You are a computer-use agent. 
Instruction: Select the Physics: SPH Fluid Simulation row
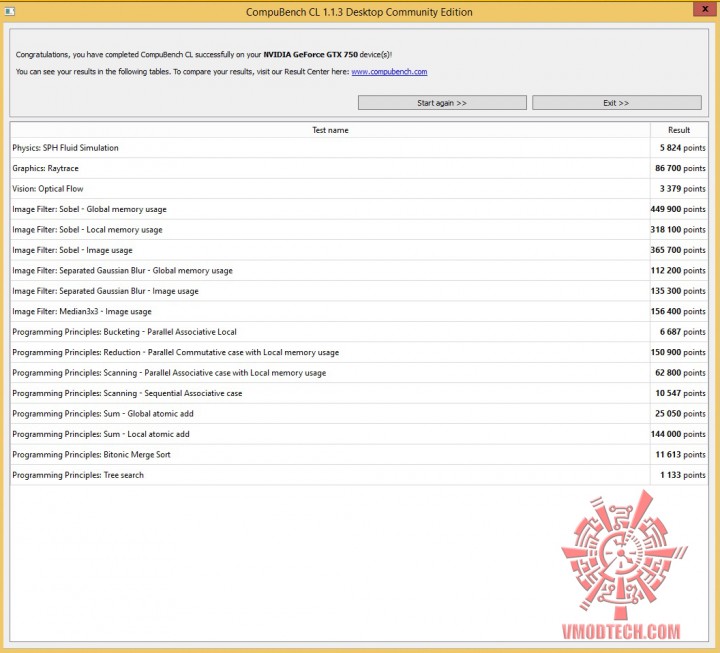click(359, 148)
